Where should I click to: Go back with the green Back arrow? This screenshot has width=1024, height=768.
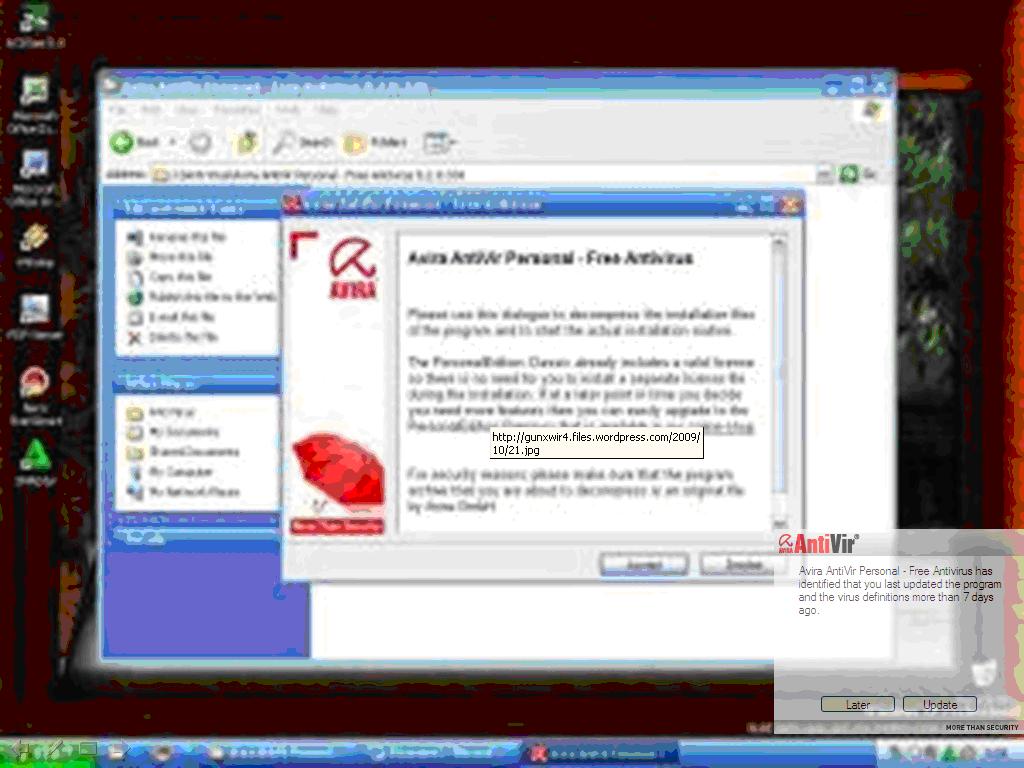point(135,142)
